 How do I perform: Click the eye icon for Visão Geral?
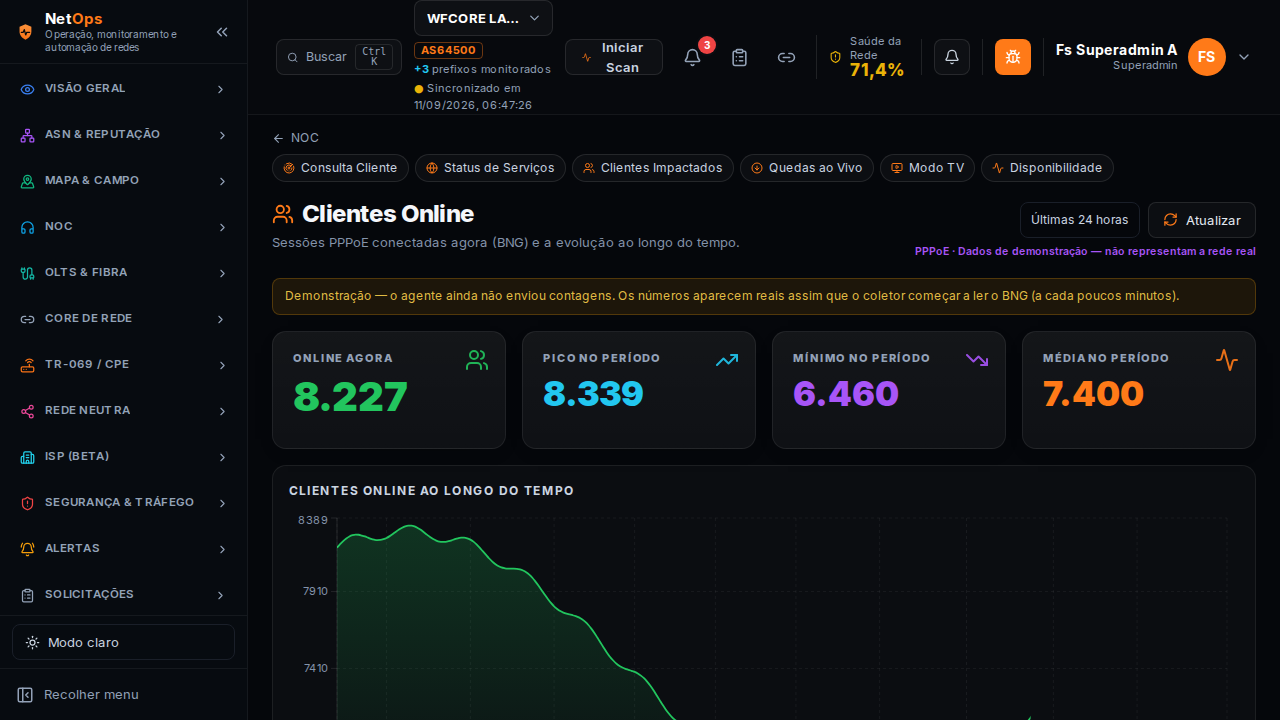(28, 89)
